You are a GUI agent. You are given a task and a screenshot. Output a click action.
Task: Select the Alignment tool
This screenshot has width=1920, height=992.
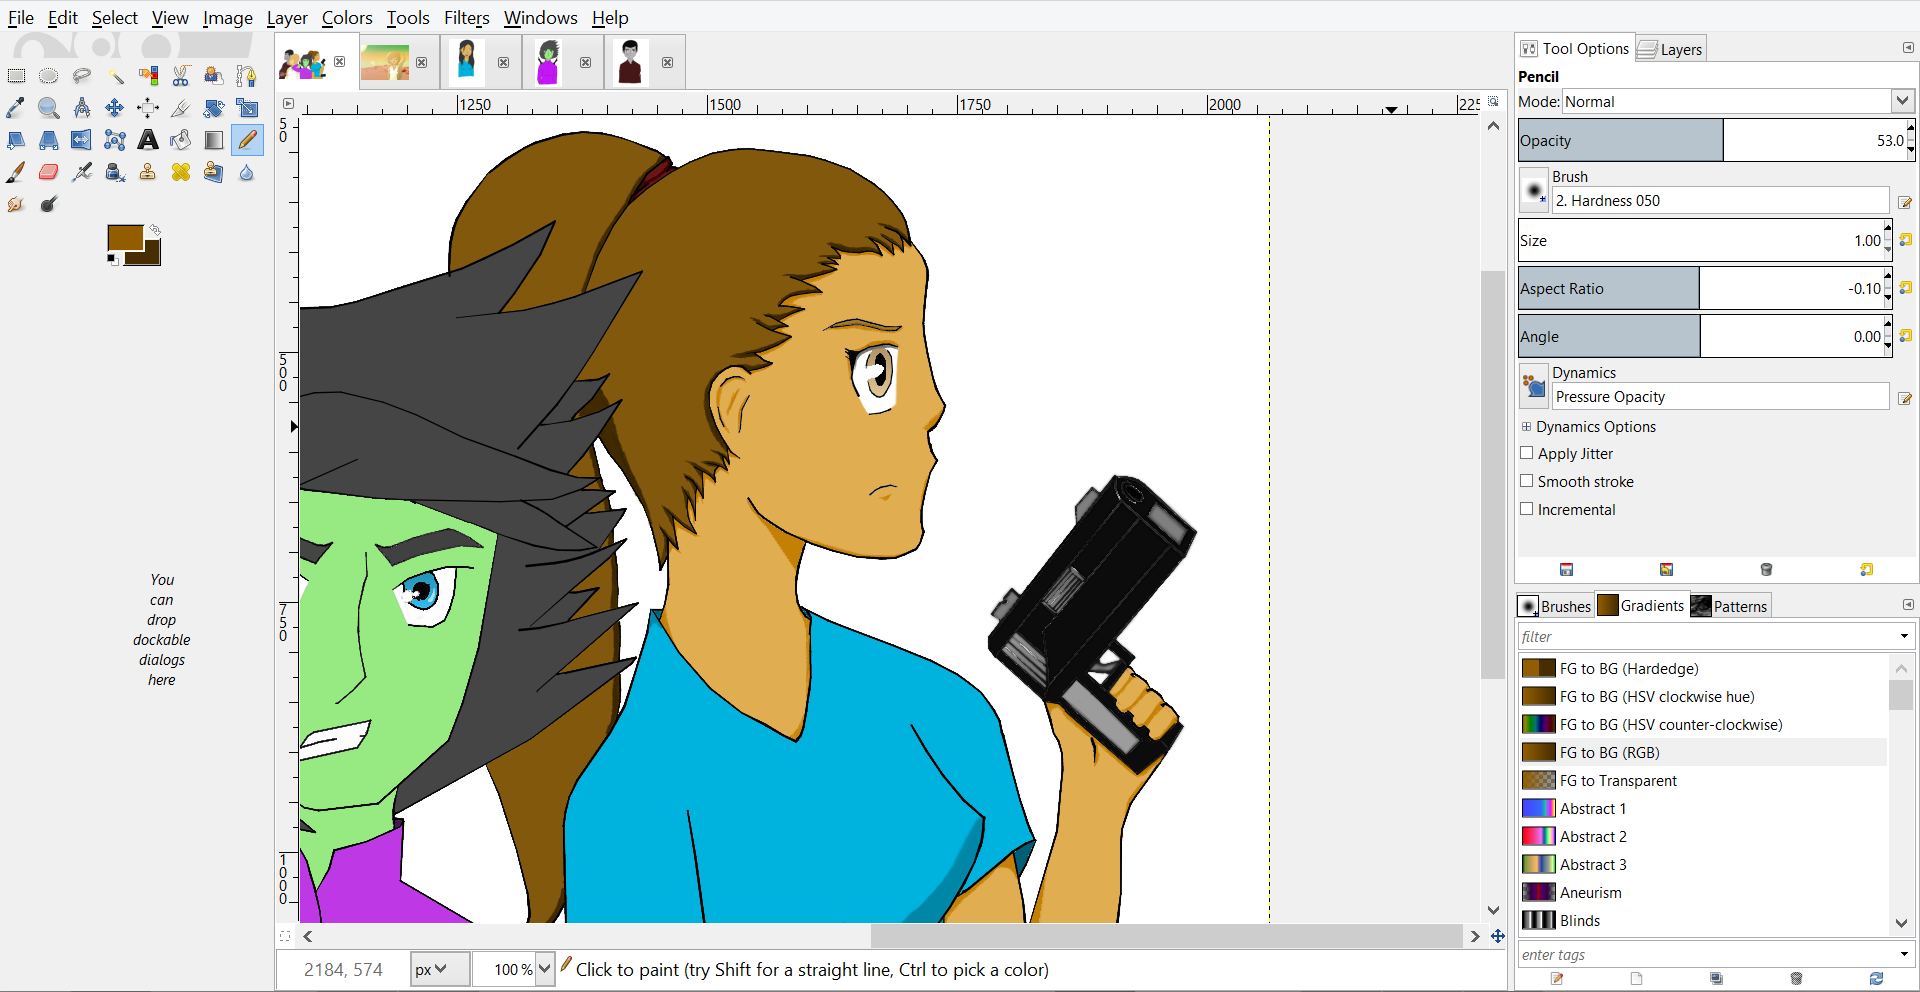click(148, 108)
